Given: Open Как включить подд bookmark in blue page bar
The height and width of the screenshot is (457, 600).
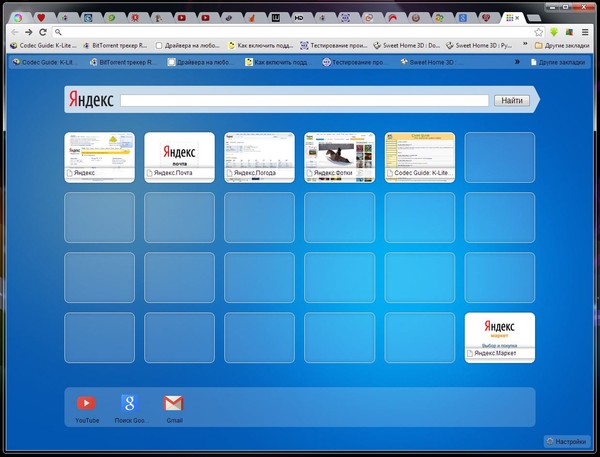Looking at the screenshot, I should [x=277, y=62].
